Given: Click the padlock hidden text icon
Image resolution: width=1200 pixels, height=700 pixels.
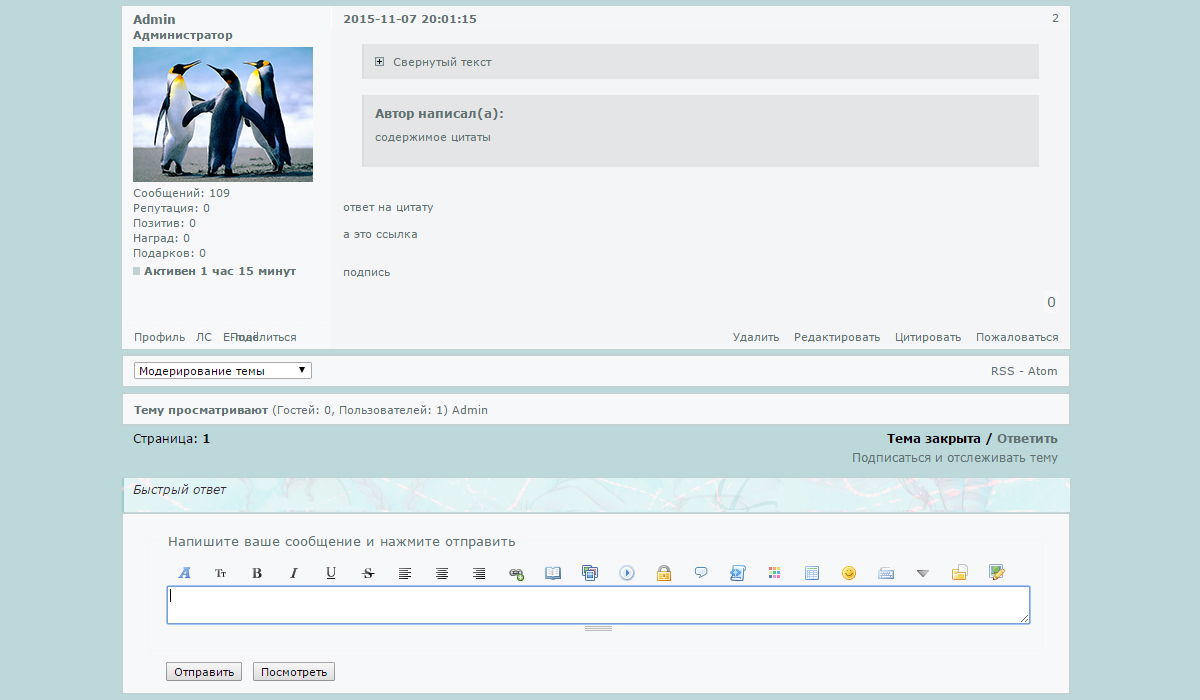Looking at the screenshot, I should click(x=663, y=573).
